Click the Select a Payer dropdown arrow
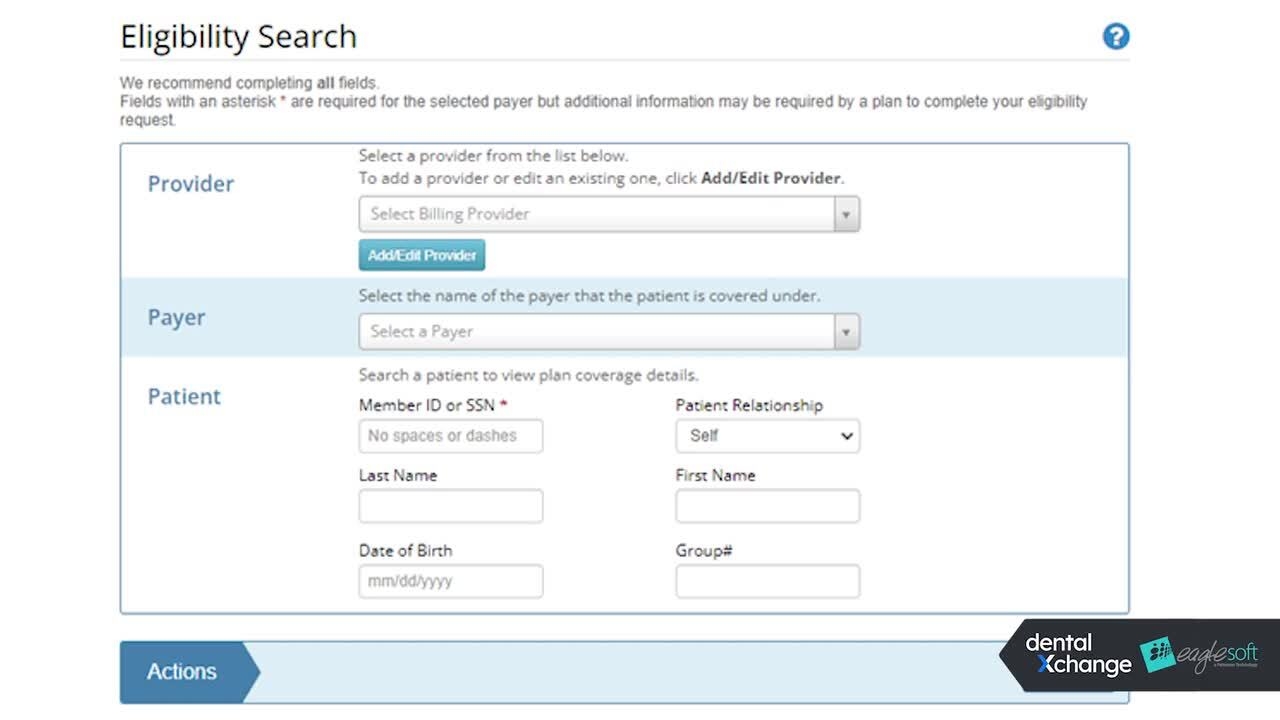The height and width of the screenshot is (720, 1280). tap(846, 331)
